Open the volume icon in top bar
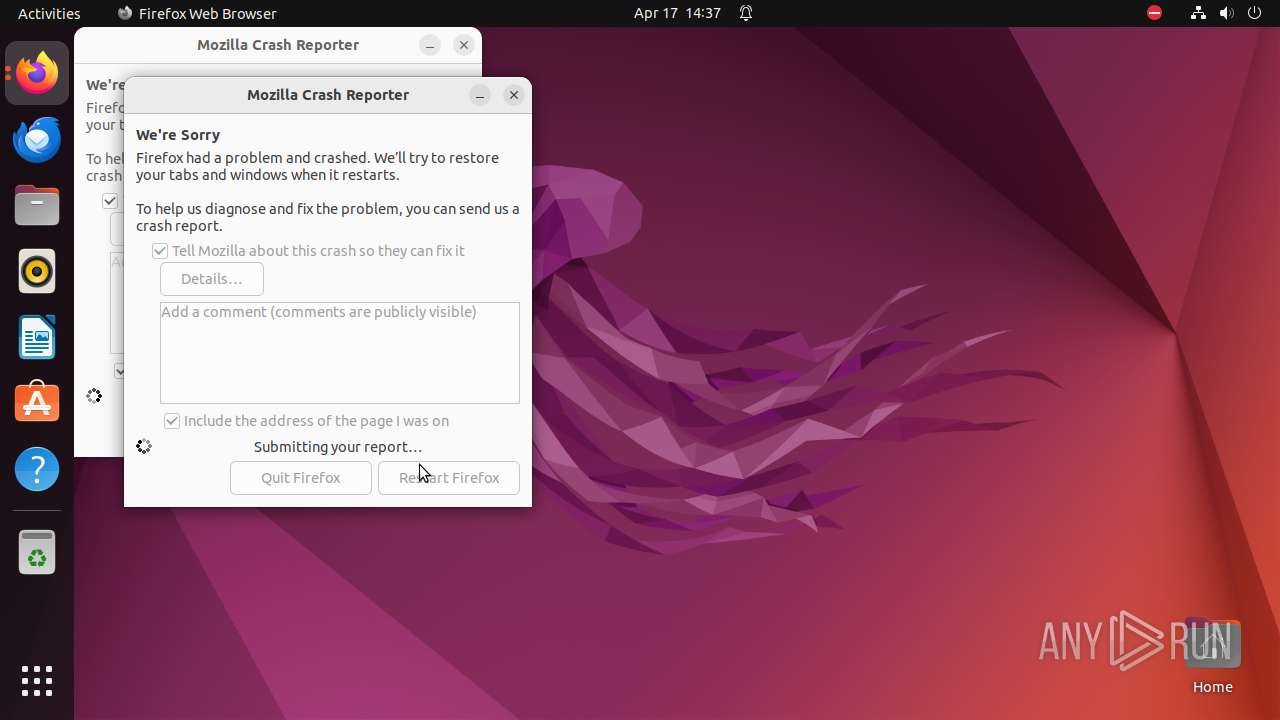Screen dimensions: 1280x720 1227,13
